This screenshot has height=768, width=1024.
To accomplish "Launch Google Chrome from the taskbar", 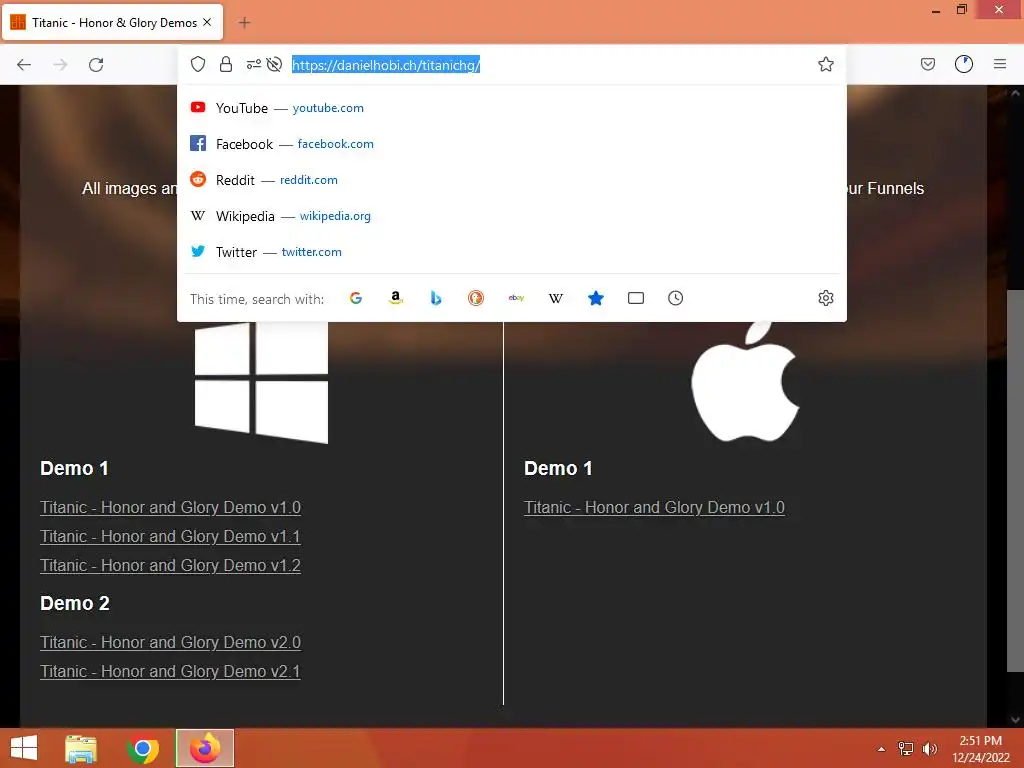I will [142, 748].
